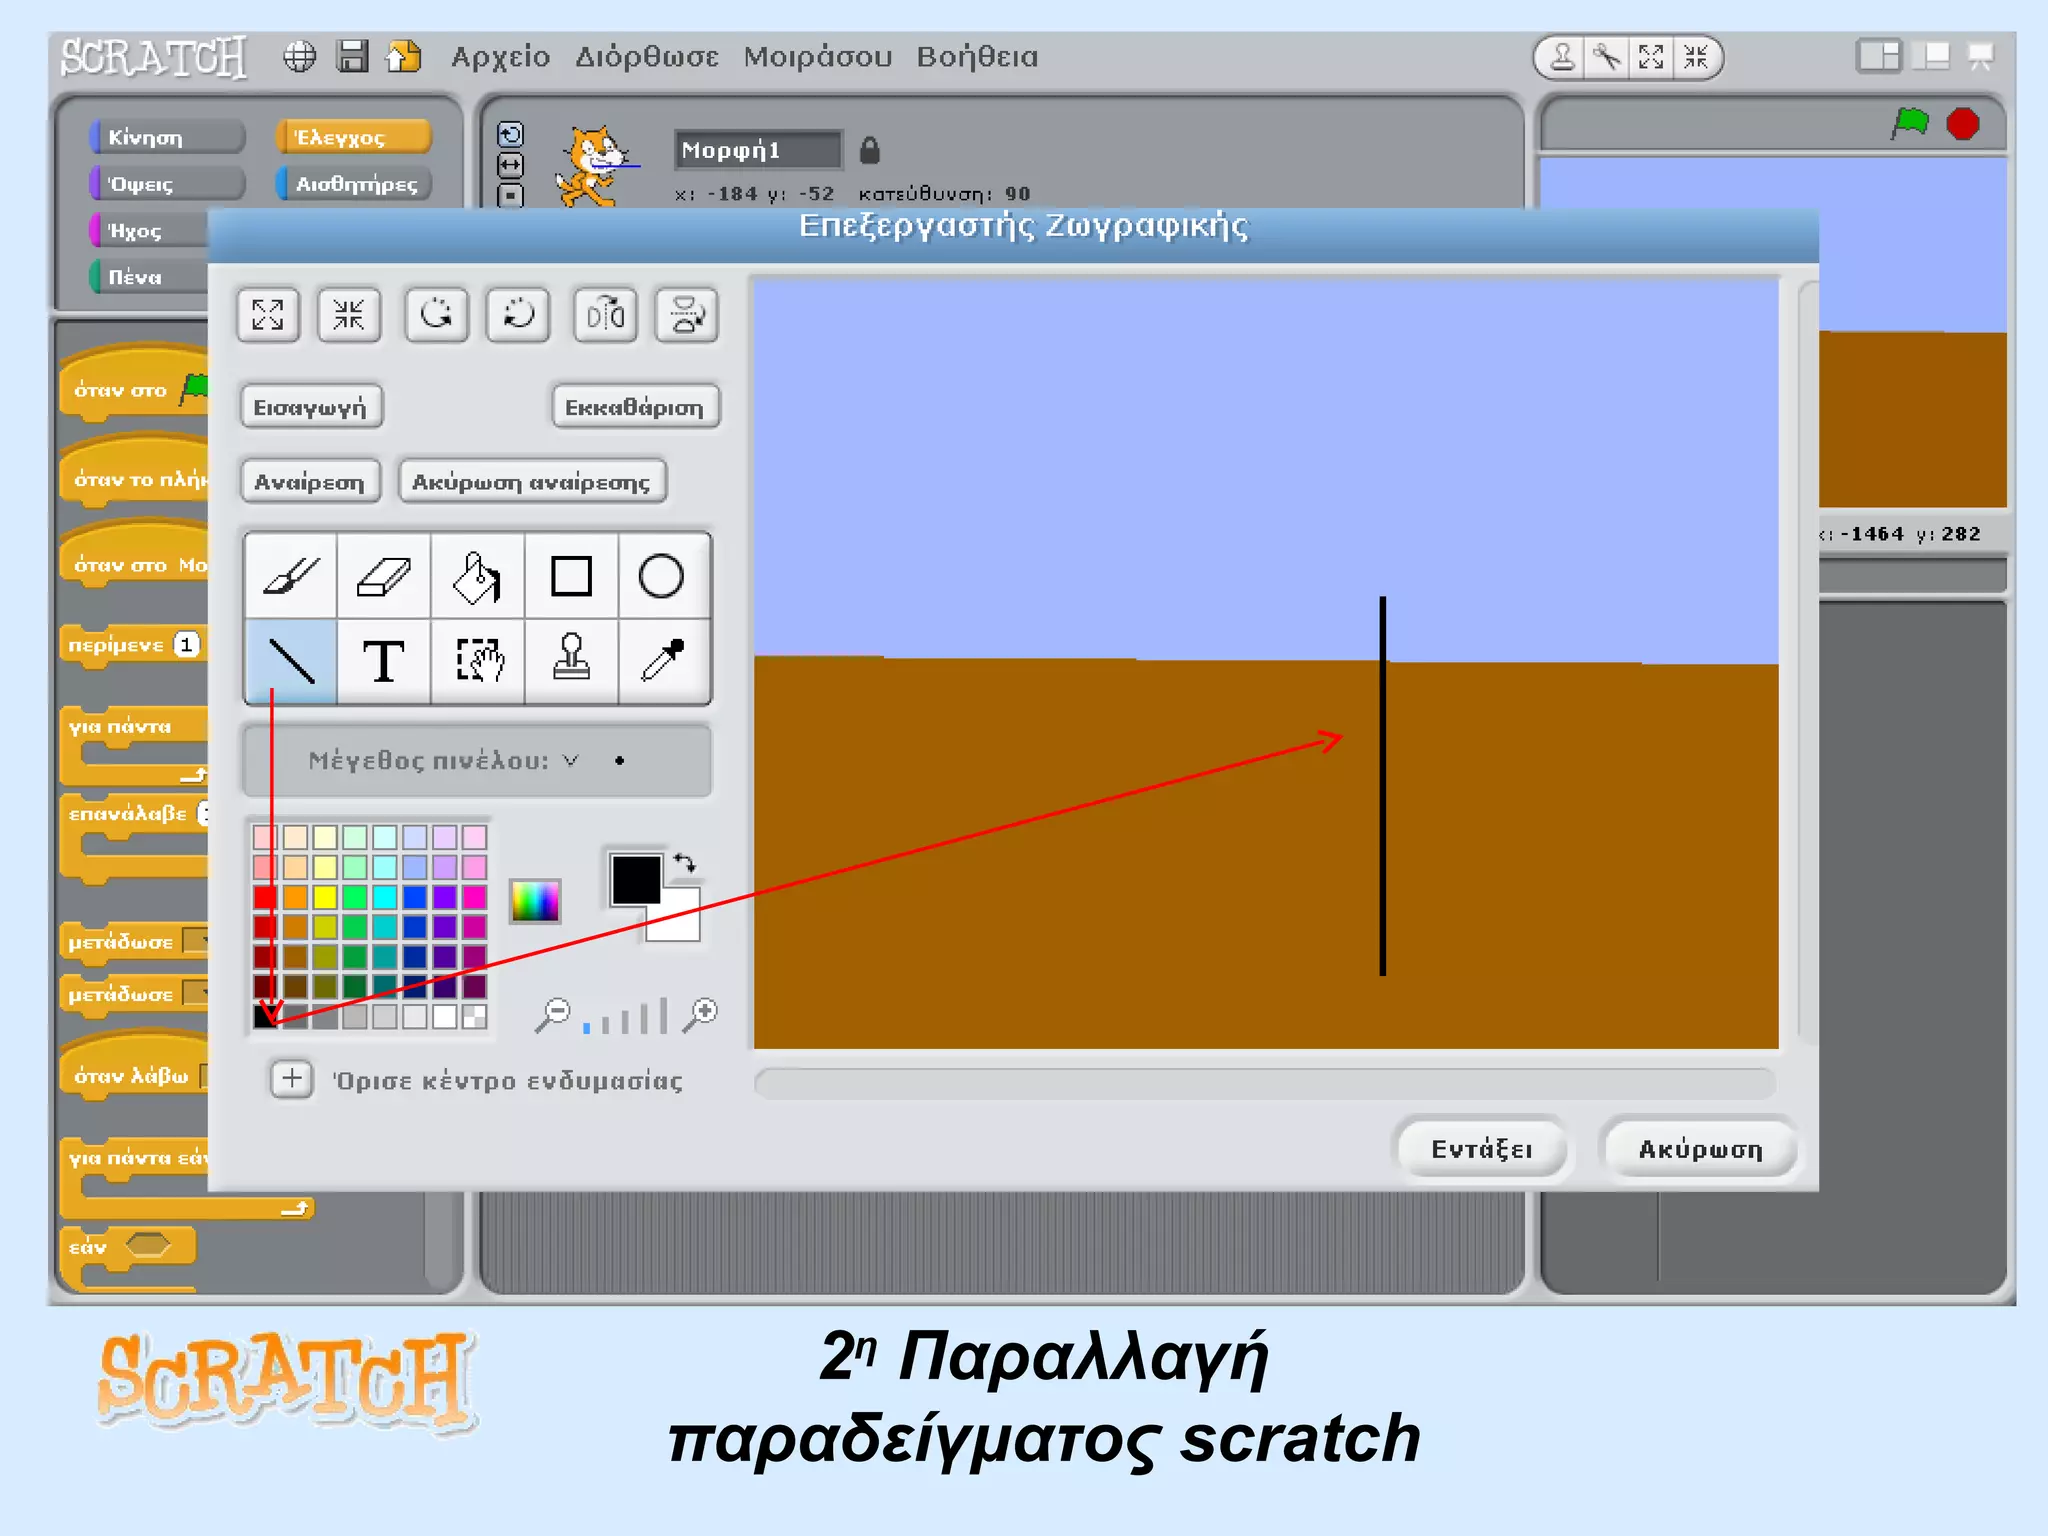Flip the image horizontally
Screen dimensions: 2048x1536
[x=606, y=315]
